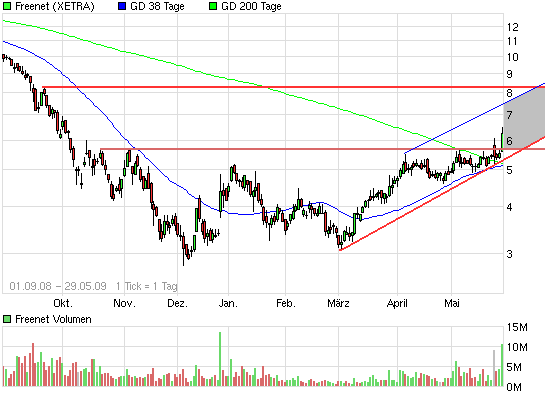
Task: Click the price axis value 10
Action: (x=512, y=57)
